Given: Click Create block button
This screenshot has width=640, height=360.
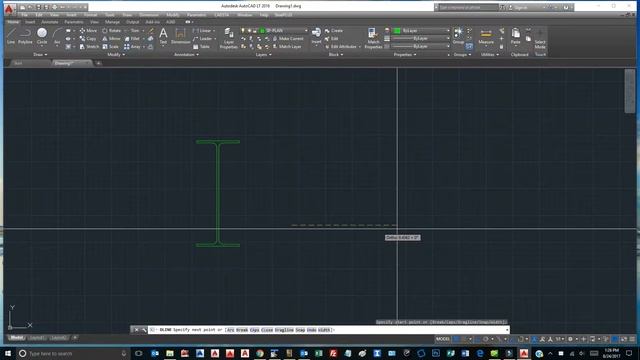Looking at the screenshot, I should pyautogui.click(x=334, y=31).
